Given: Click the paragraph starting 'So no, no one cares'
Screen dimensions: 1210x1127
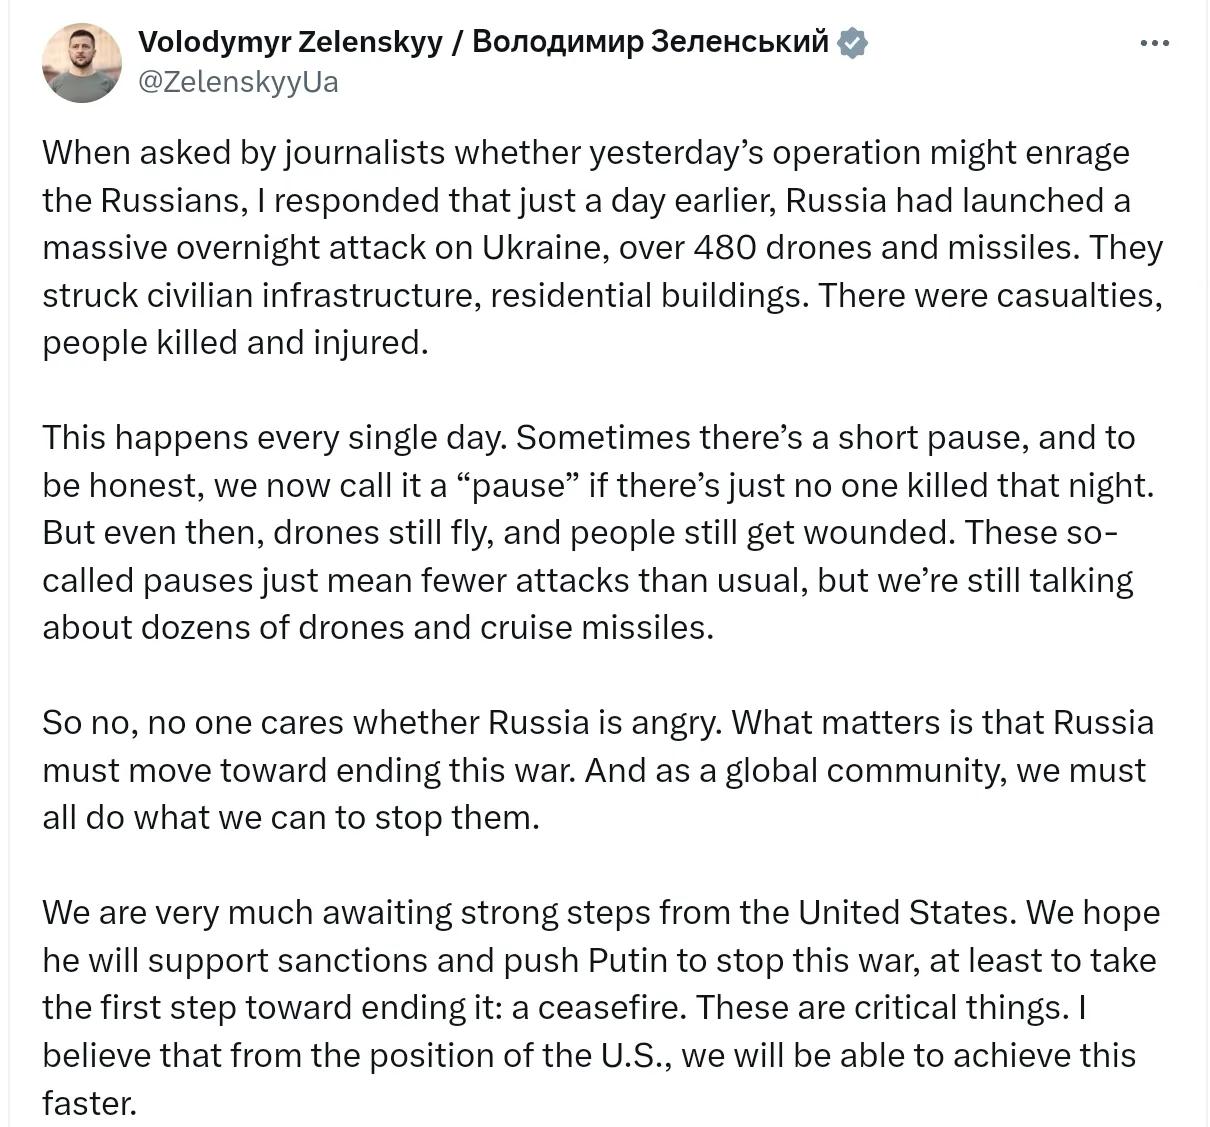Looking at the screenshot, I should pyautogui.click(x=597, y=770).
